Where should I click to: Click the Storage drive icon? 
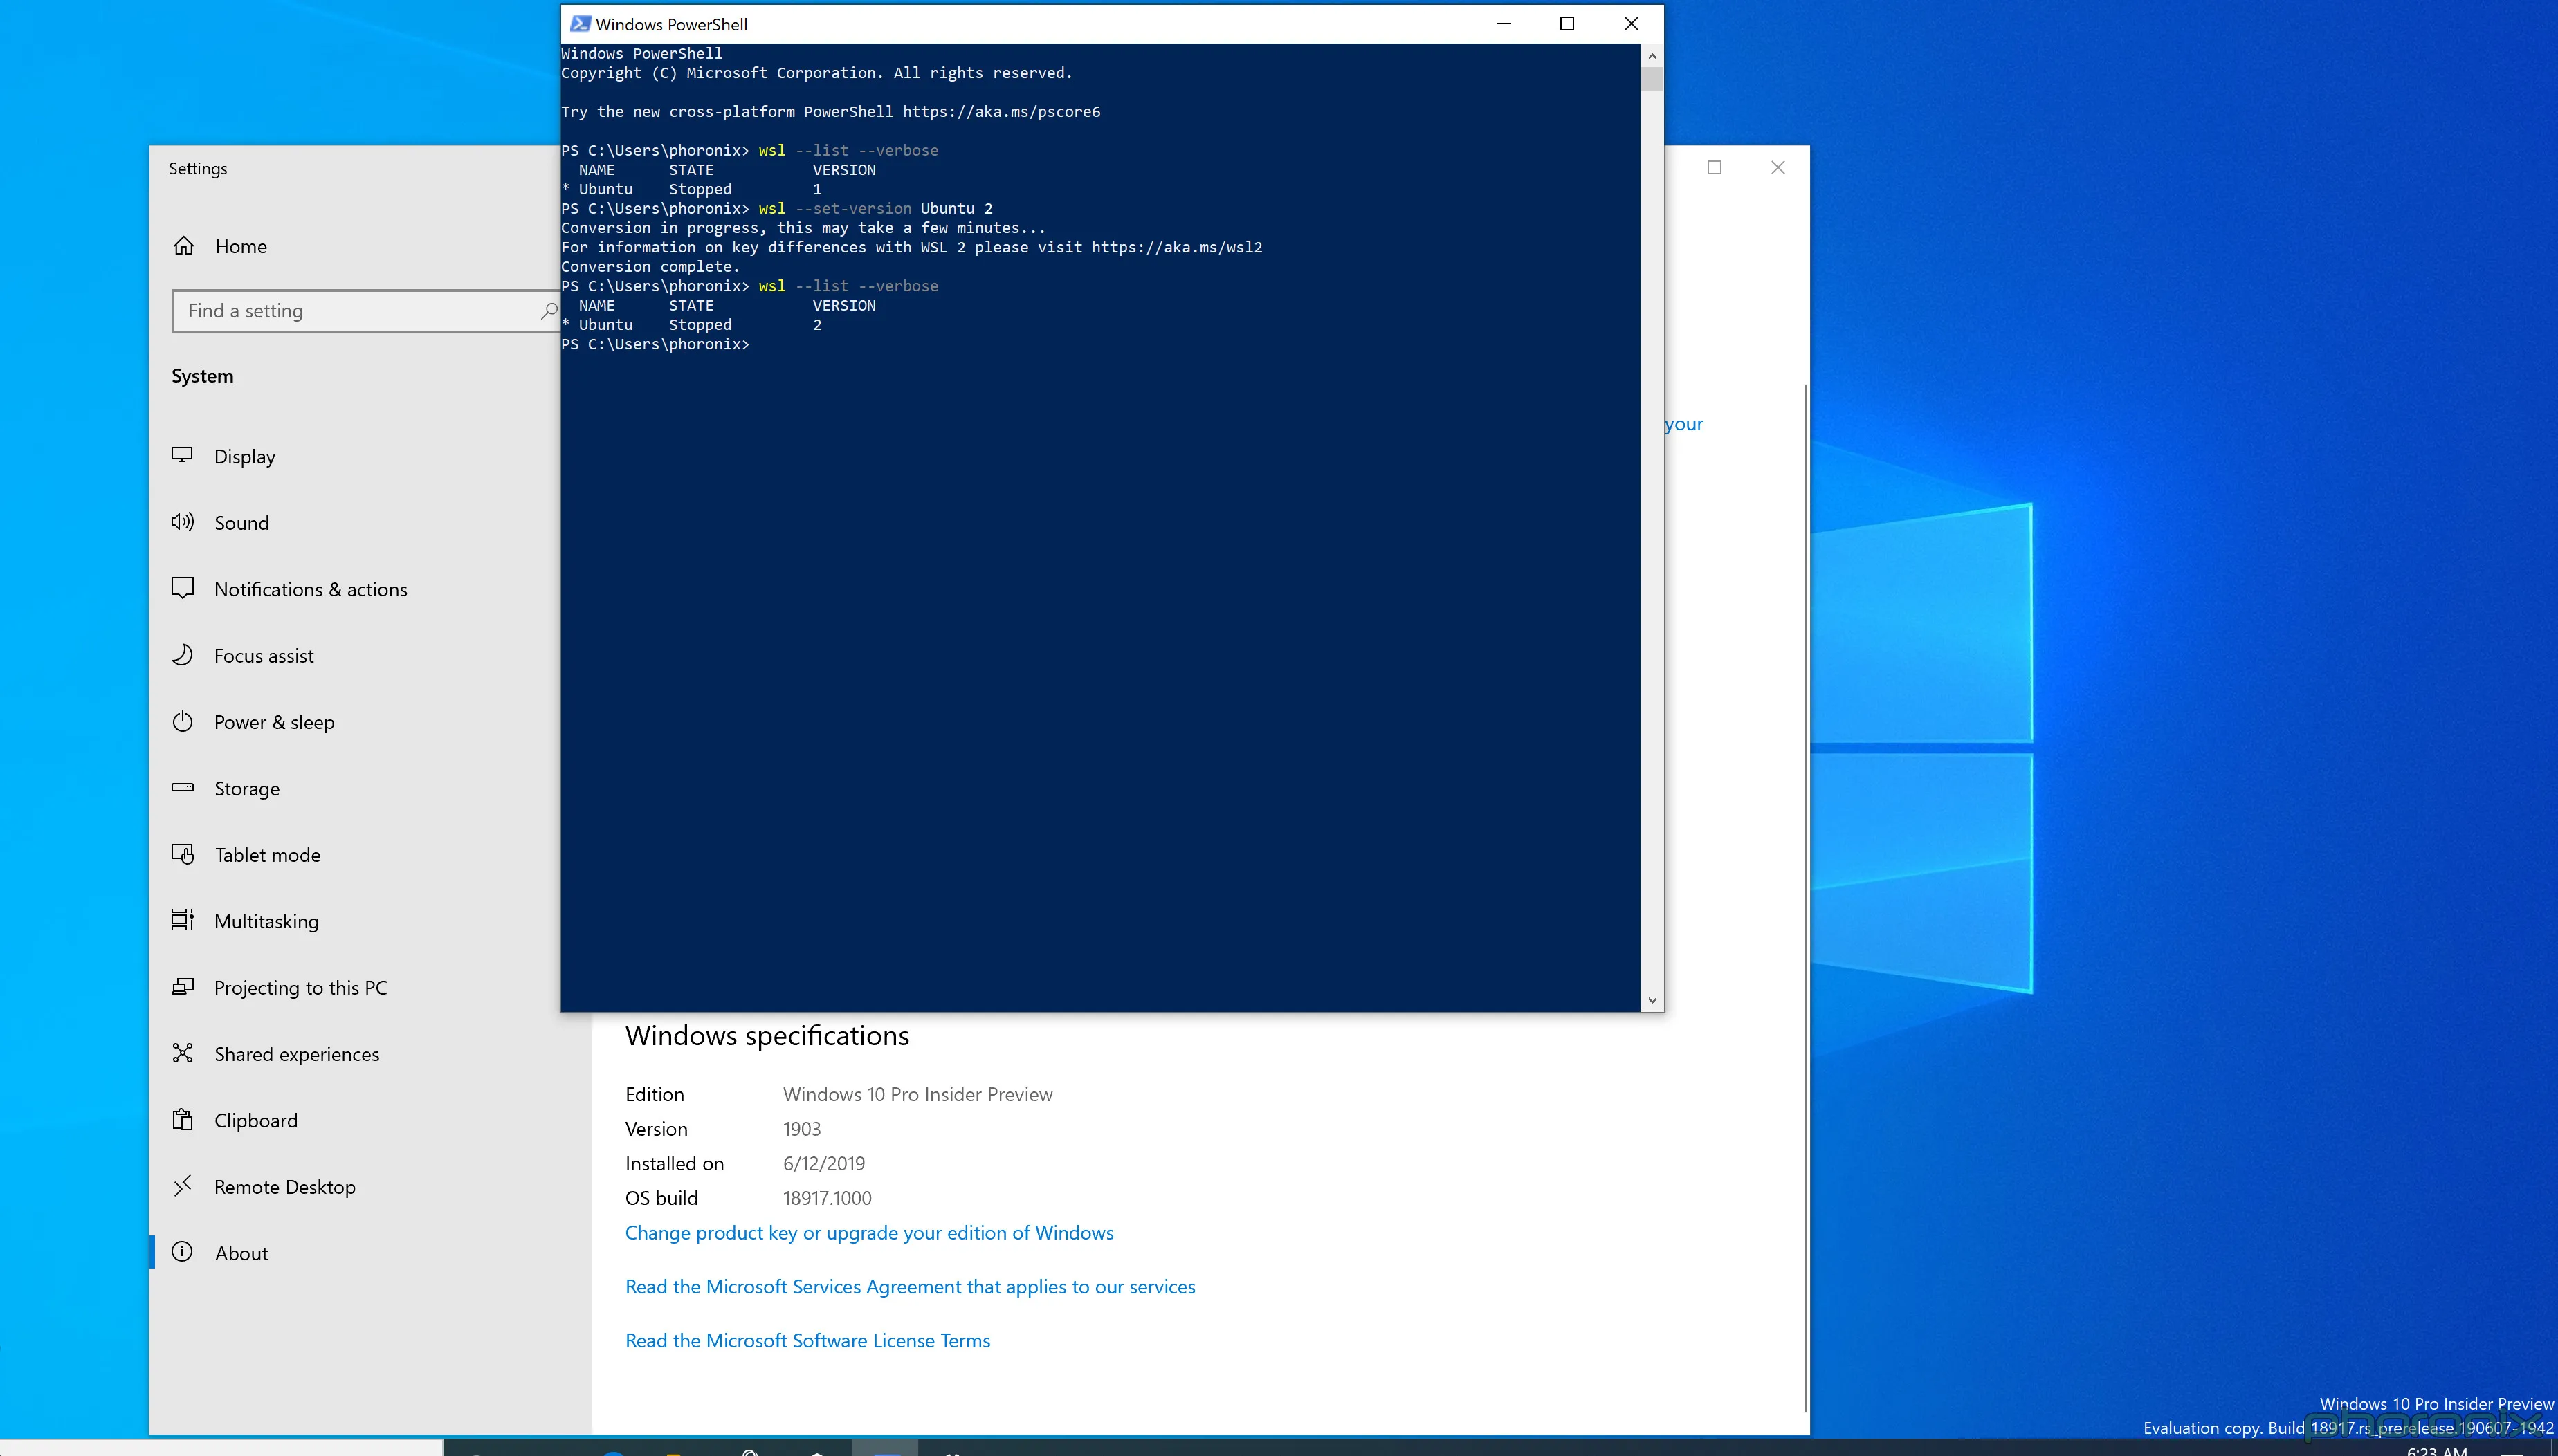pyautogui.click(x=182, y=788)
